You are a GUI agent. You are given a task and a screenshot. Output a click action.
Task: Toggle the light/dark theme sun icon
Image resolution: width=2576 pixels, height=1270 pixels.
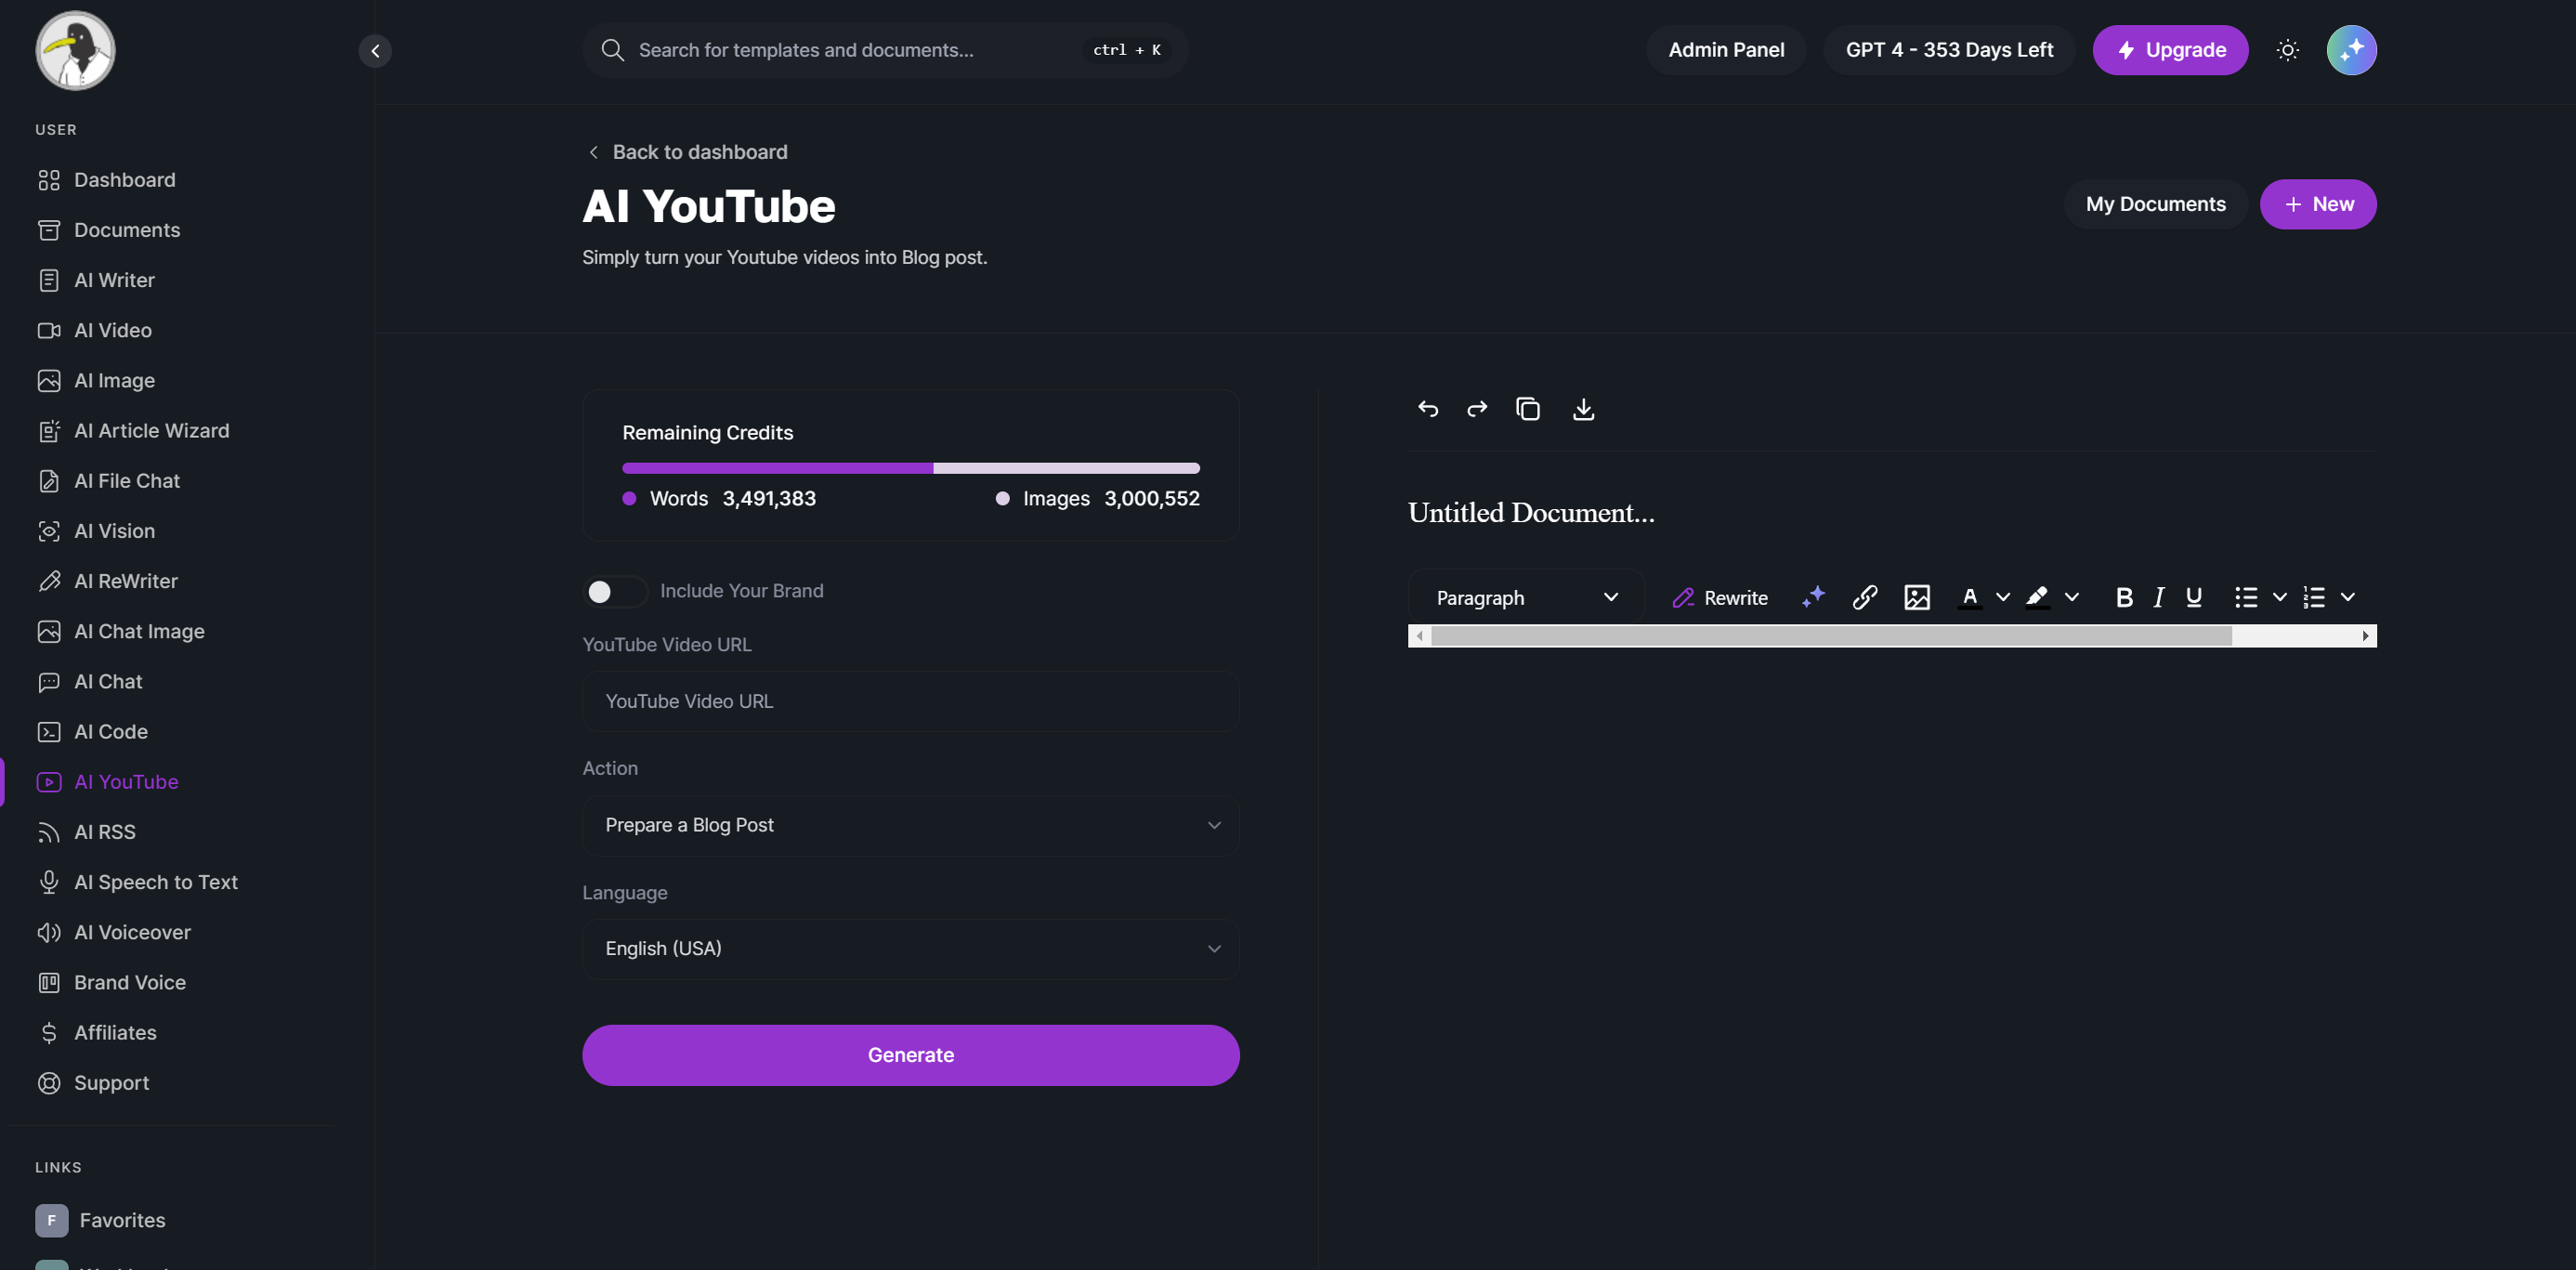(x=2287, y=50)
